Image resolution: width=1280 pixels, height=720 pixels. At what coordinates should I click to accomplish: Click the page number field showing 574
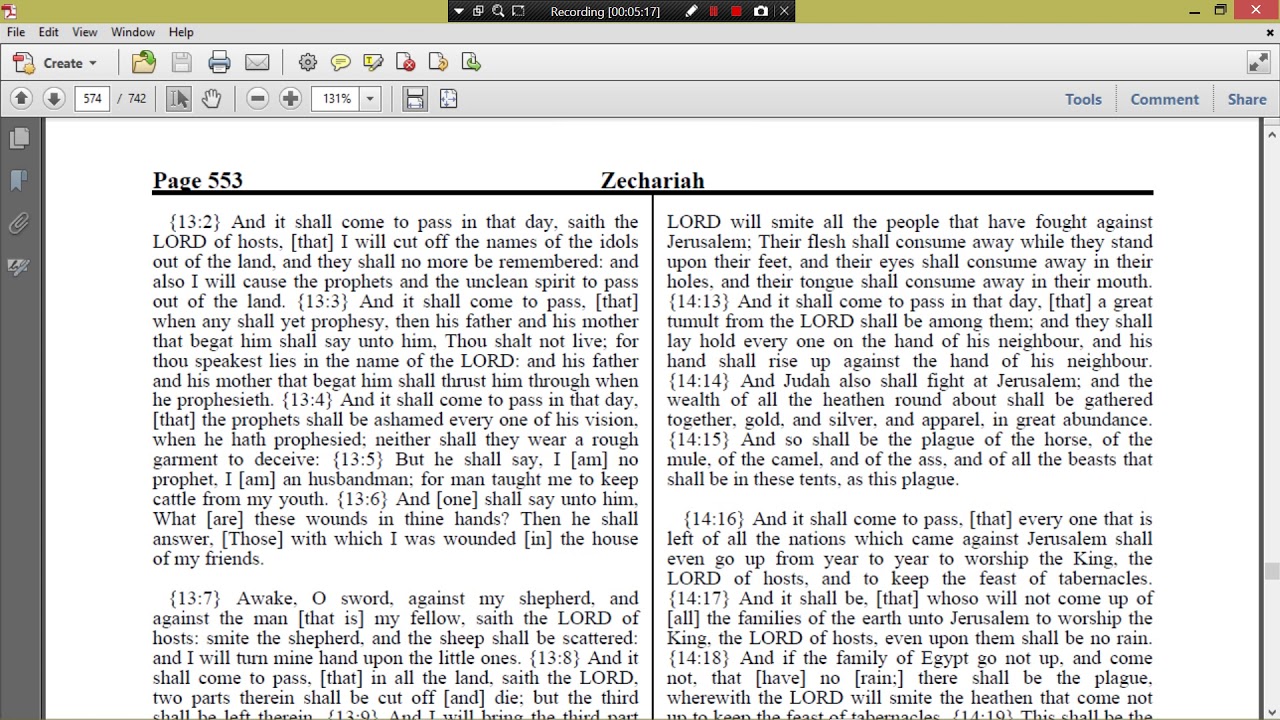pyautogui.click(x=92, y=99)
